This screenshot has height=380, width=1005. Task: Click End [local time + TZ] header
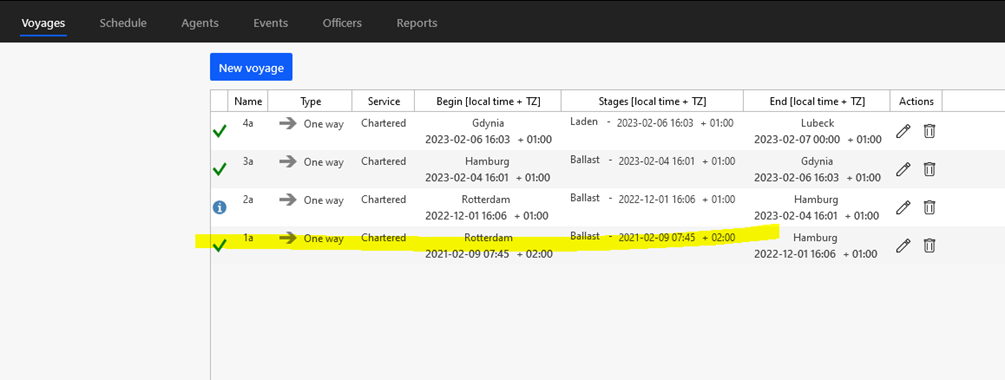817,101
